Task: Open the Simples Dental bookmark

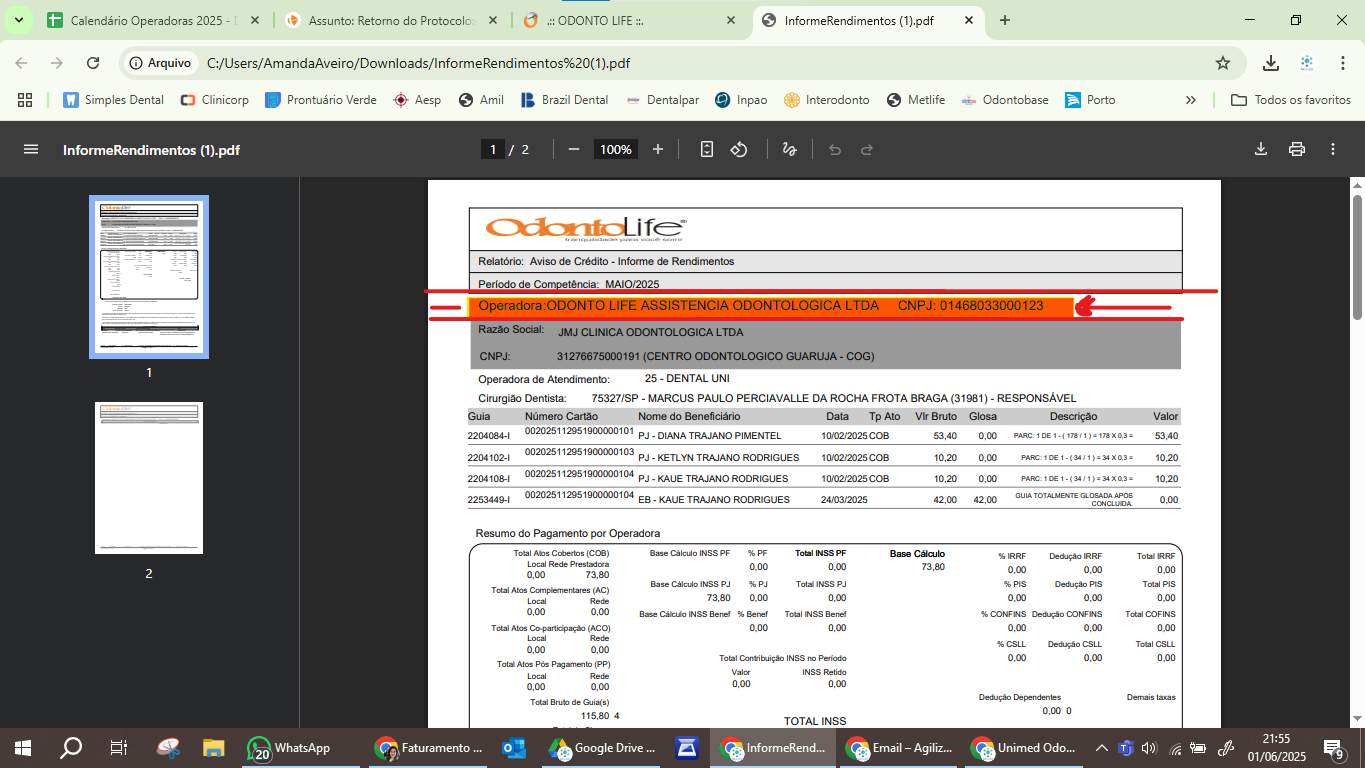Action: coord(114,100)
